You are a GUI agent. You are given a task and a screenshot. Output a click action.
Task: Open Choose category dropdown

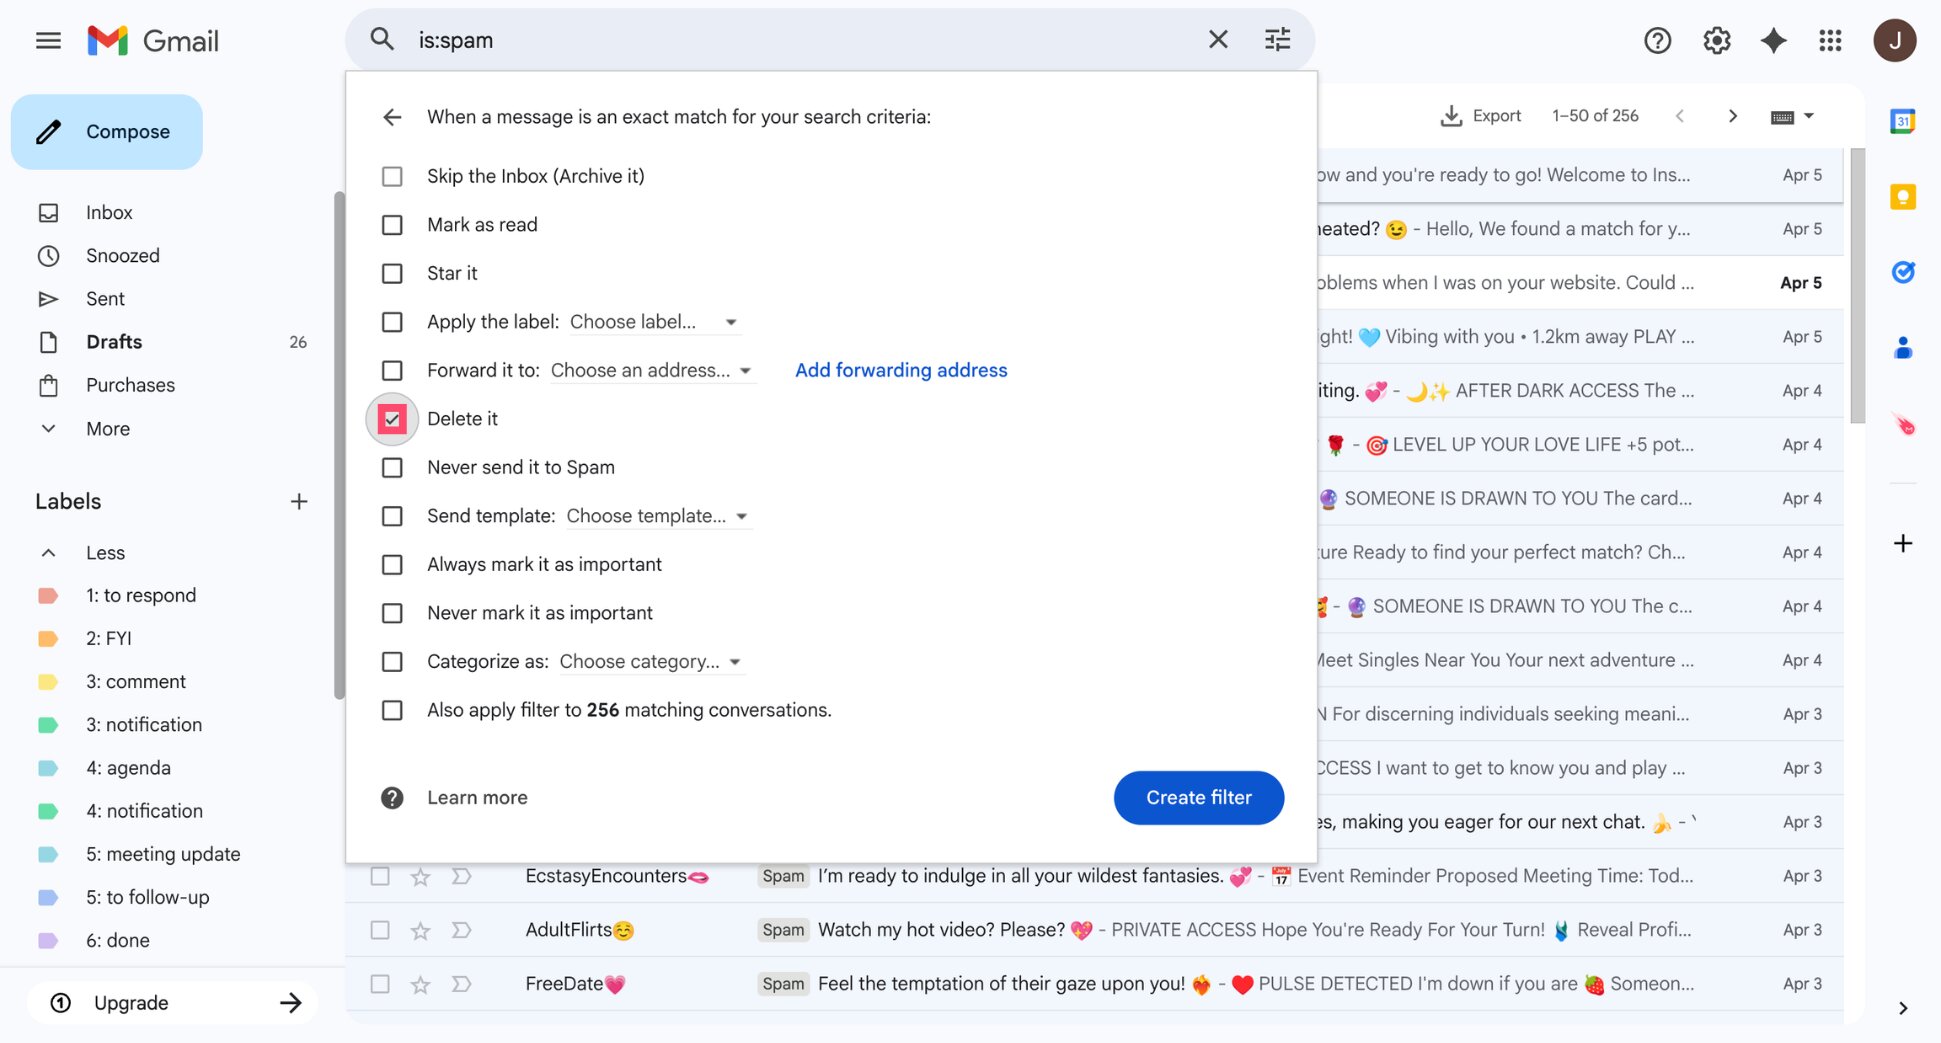[650, 662]
